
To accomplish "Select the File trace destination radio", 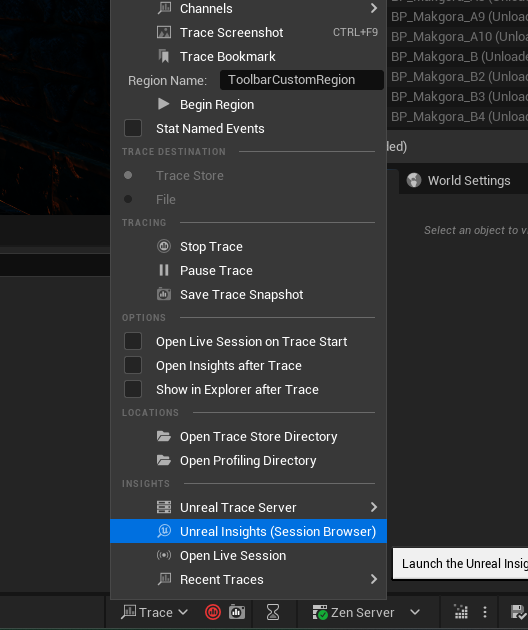I will [128, 199].
